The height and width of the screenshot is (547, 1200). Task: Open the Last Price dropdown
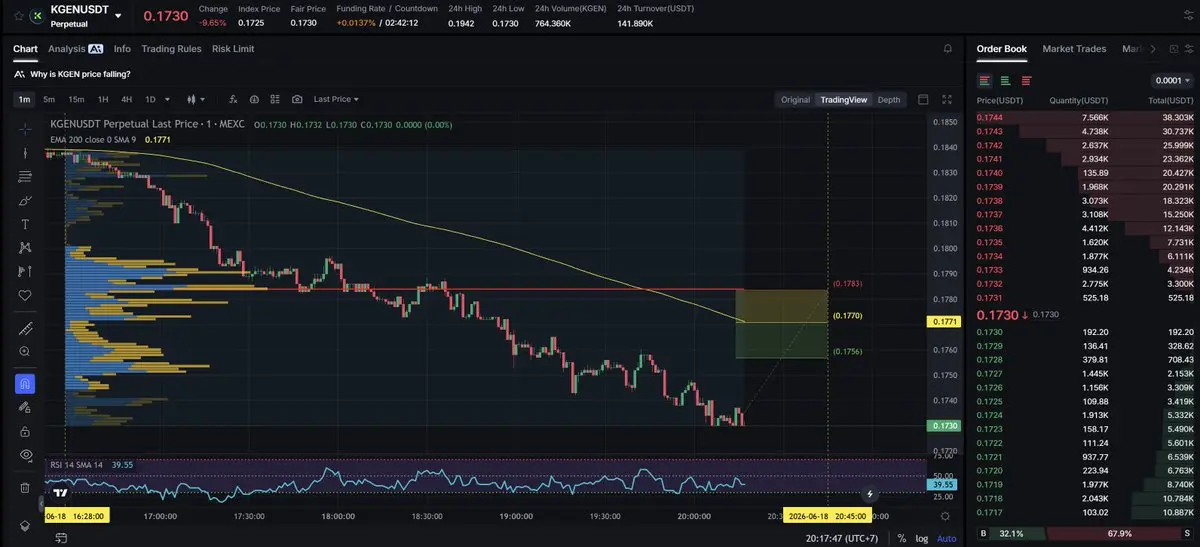(336, 99)
